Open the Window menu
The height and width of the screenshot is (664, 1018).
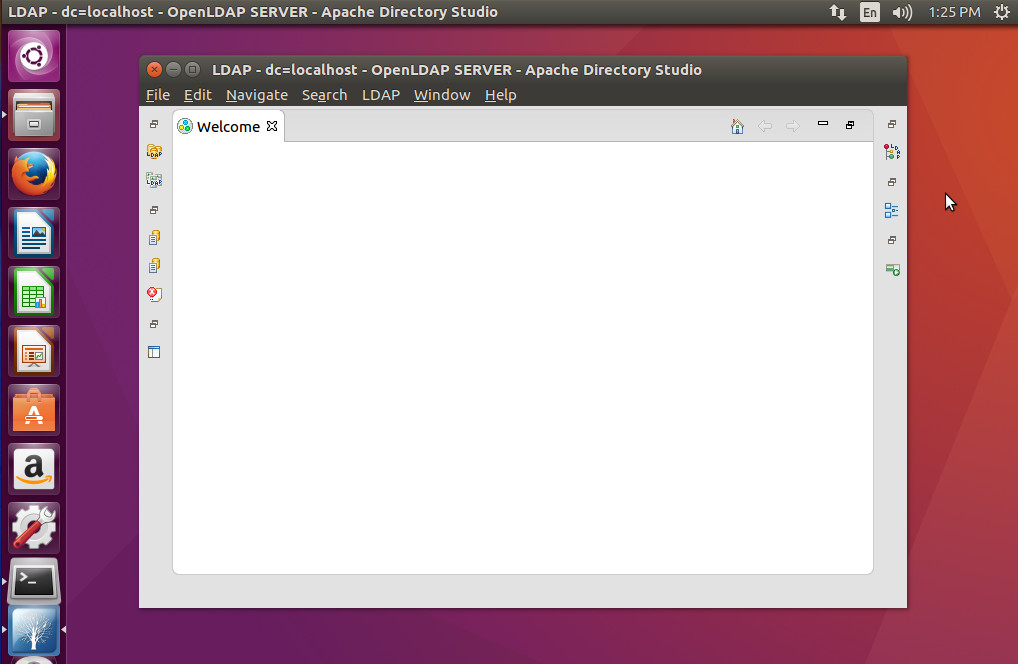441,95
